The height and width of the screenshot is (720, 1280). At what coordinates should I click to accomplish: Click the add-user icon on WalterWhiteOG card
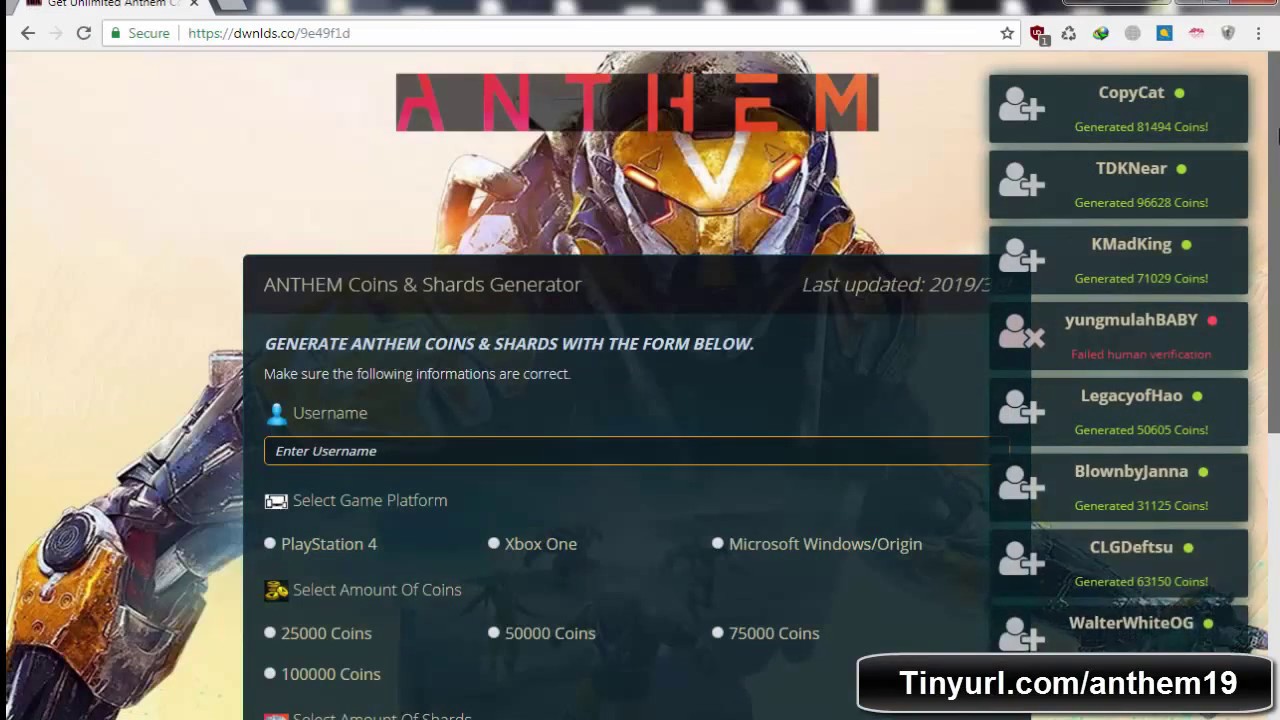1022,634
